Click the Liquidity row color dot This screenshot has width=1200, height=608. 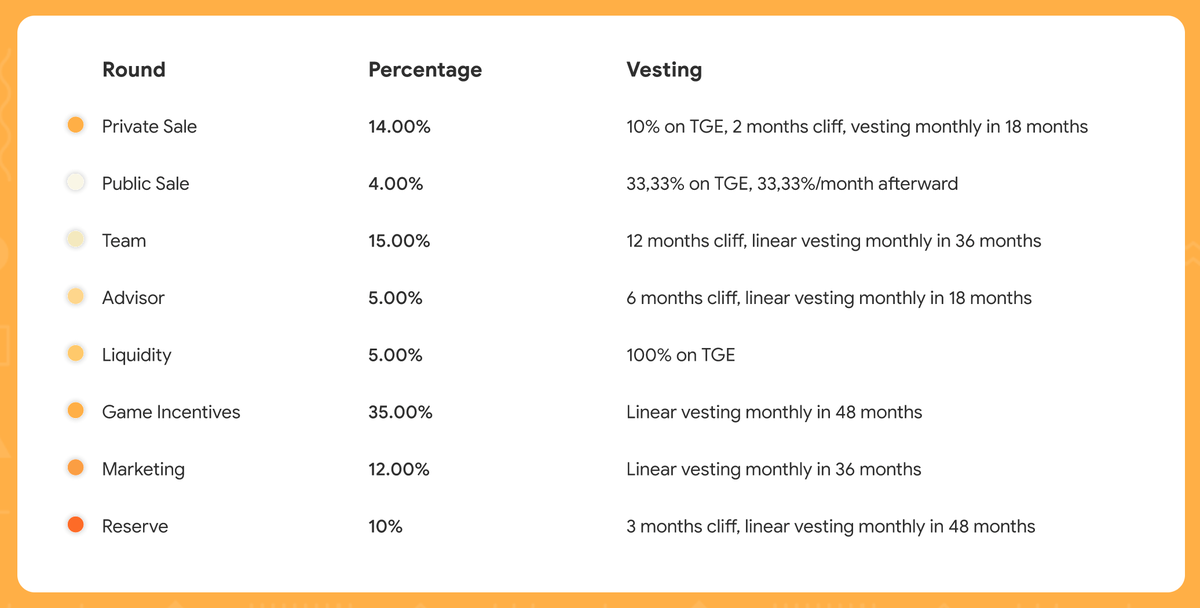coord(75,354)
